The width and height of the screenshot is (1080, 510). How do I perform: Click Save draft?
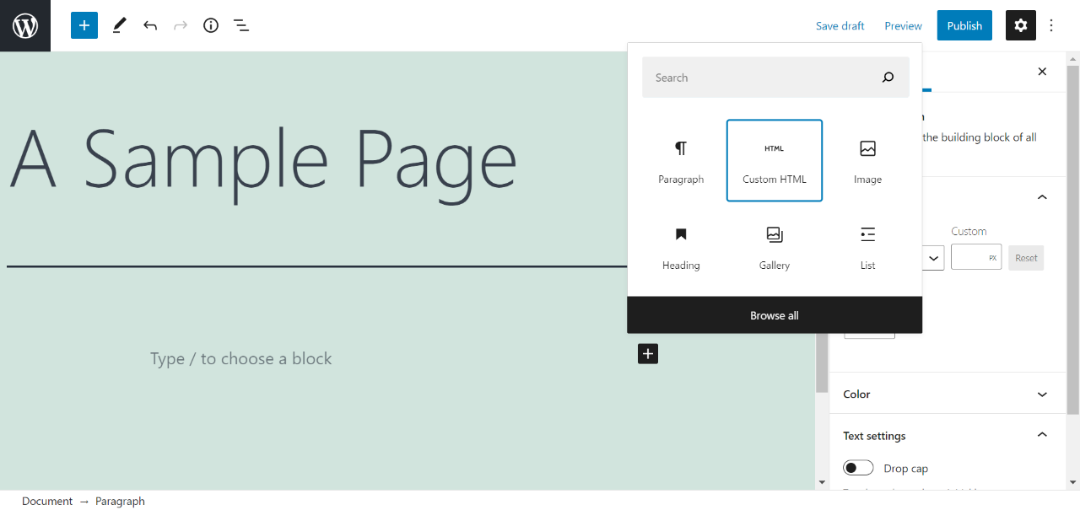click(840, 26)
